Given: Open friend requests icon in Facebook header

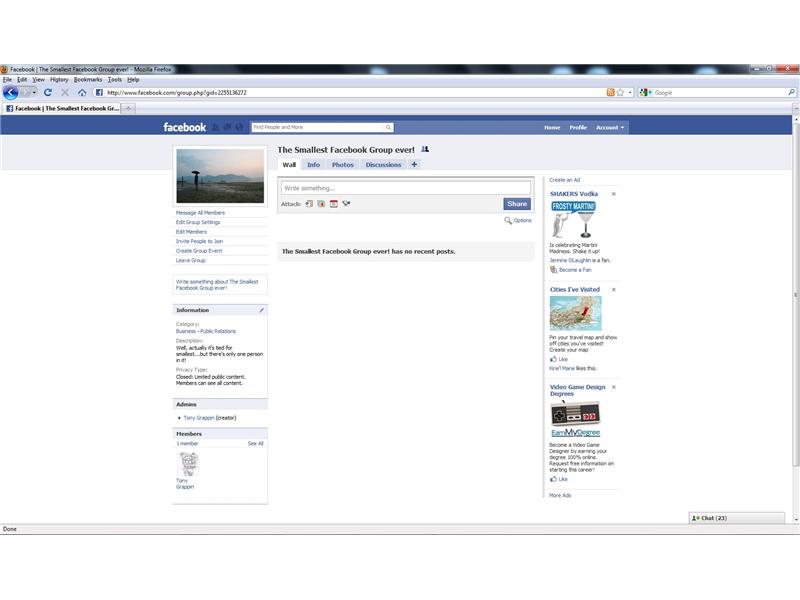Looking at the screenshot, I should click(x=216, y=127).
